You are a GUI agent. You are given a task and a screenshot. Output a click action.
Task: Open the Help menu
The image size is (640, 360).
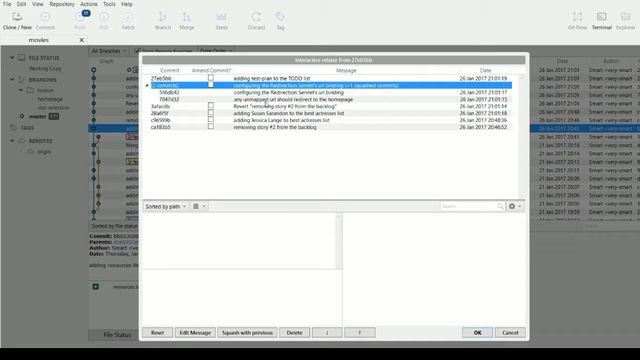pos(127,4)
